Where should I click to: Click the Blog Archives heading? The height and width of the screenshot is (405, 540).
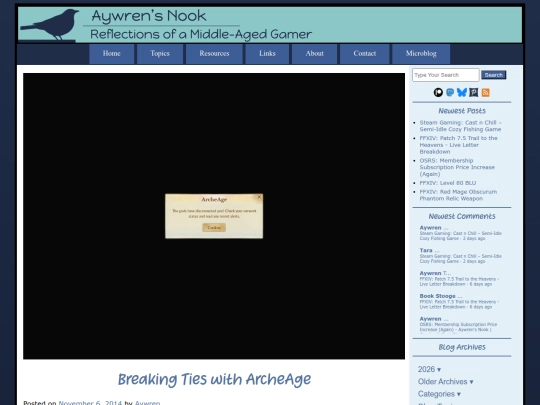462,347
